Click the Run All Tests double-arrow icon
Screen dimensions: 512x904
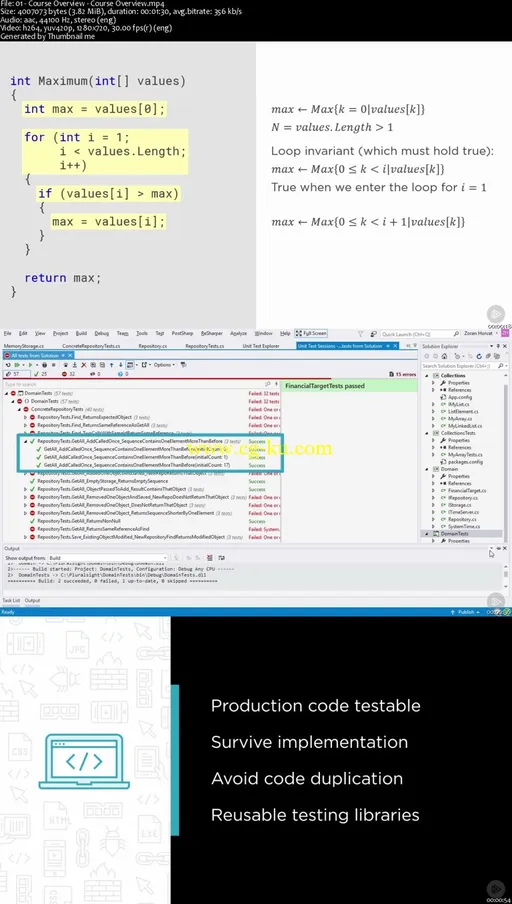point(17,365)
